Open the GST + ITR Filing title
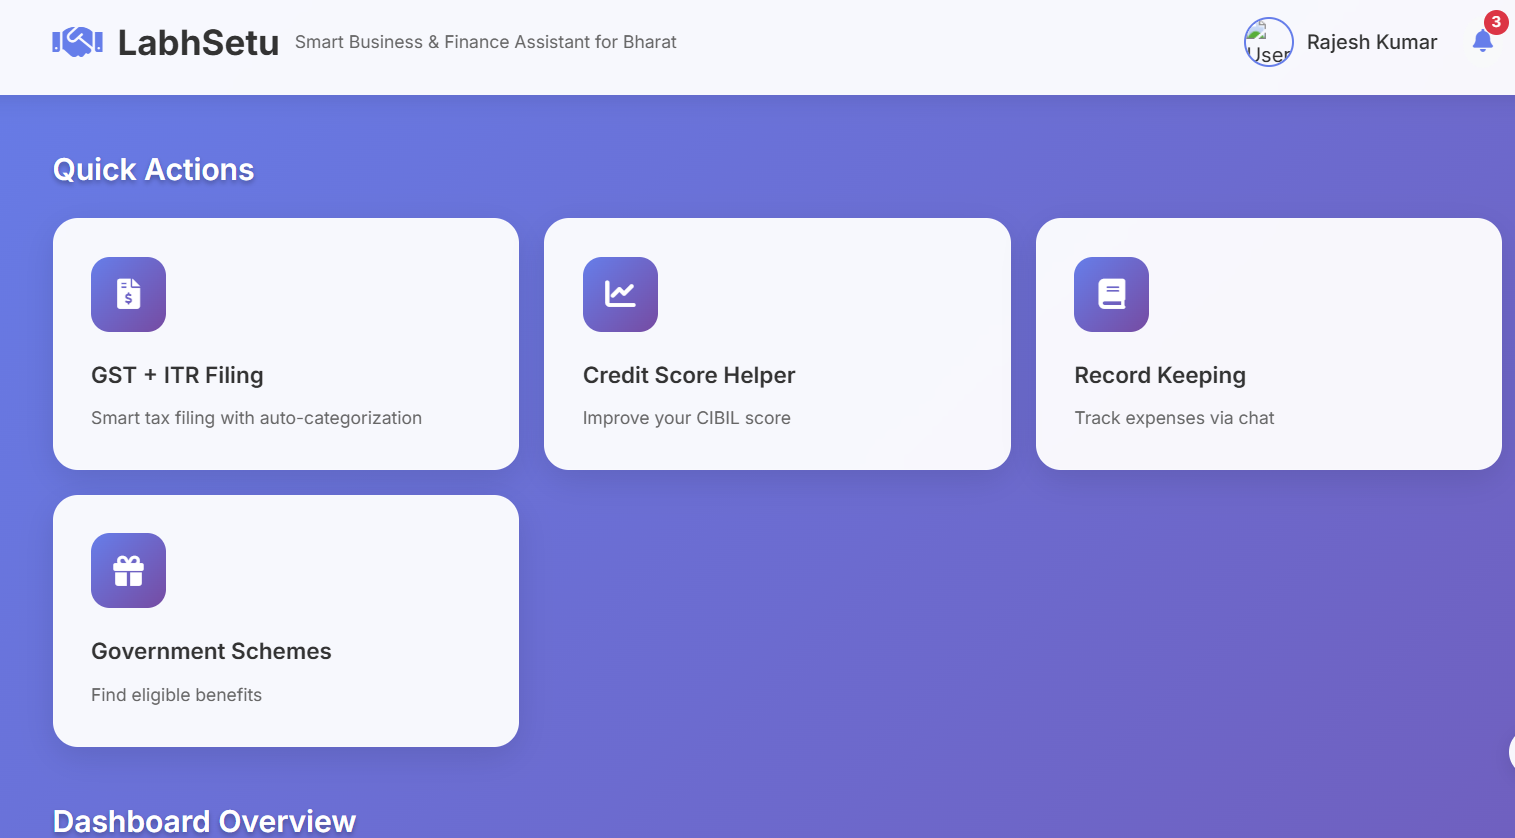 [177, 375]
